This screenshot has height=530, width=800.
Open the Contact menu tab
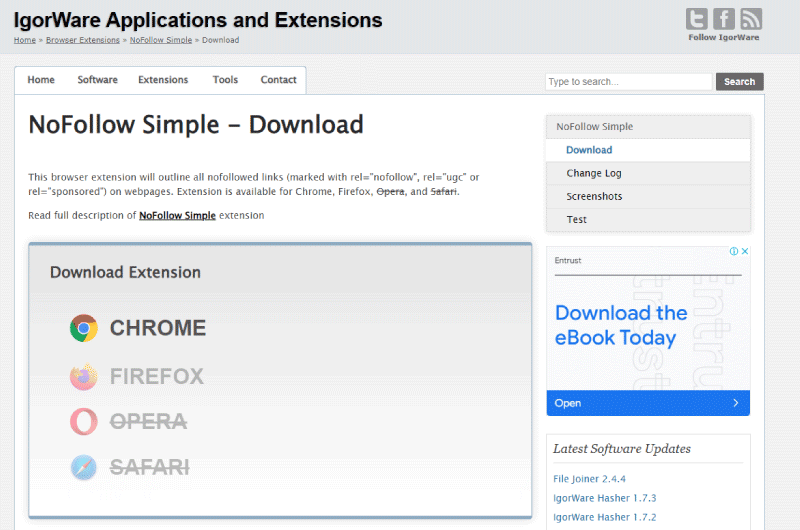tap(279, 80)
